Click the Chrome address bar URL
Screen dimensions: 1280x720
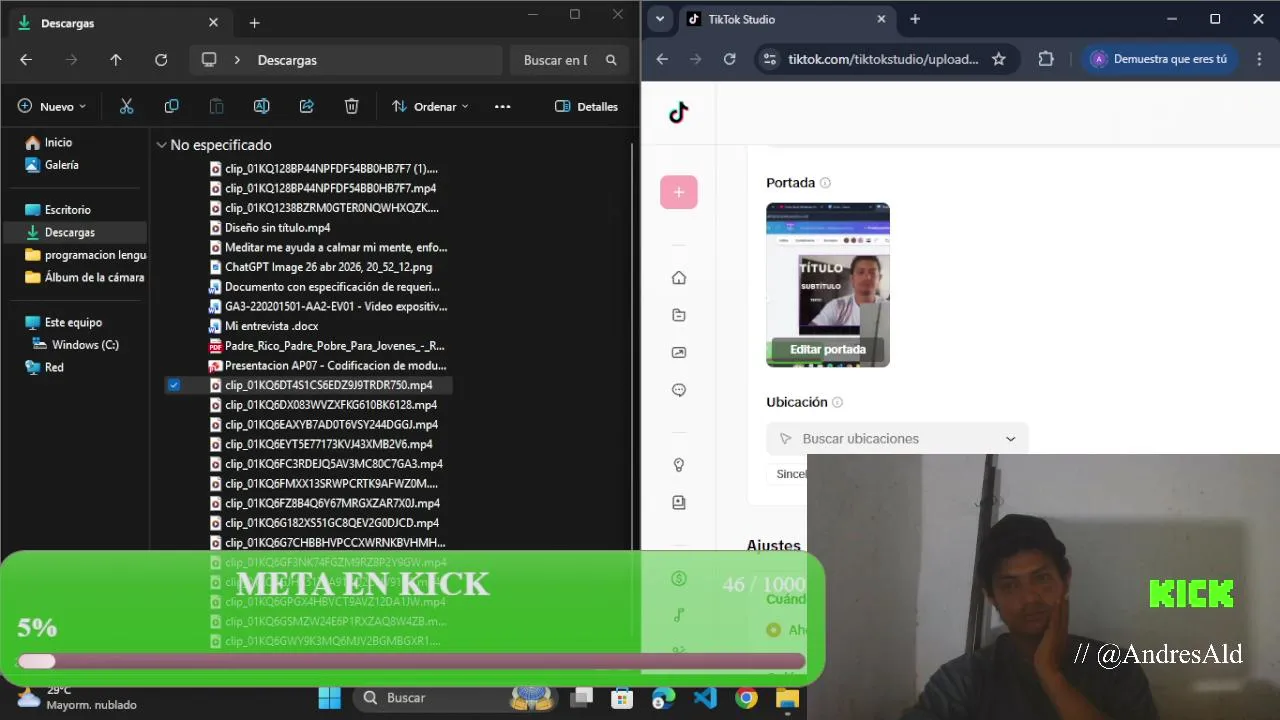[883, 59]
